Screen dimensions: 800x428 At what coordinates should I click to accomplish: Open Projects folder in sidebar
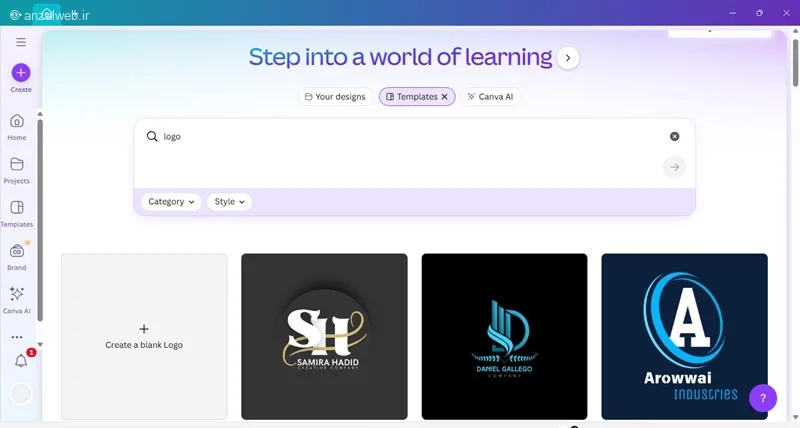(17, 170)
